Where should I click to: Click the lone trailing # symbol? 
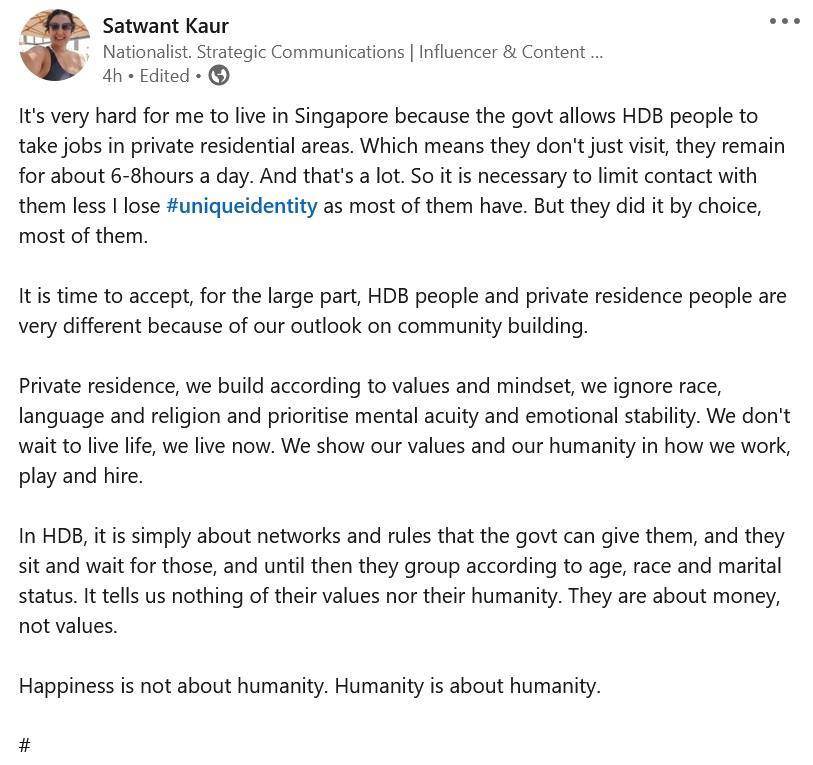click(x=24, y=746)
